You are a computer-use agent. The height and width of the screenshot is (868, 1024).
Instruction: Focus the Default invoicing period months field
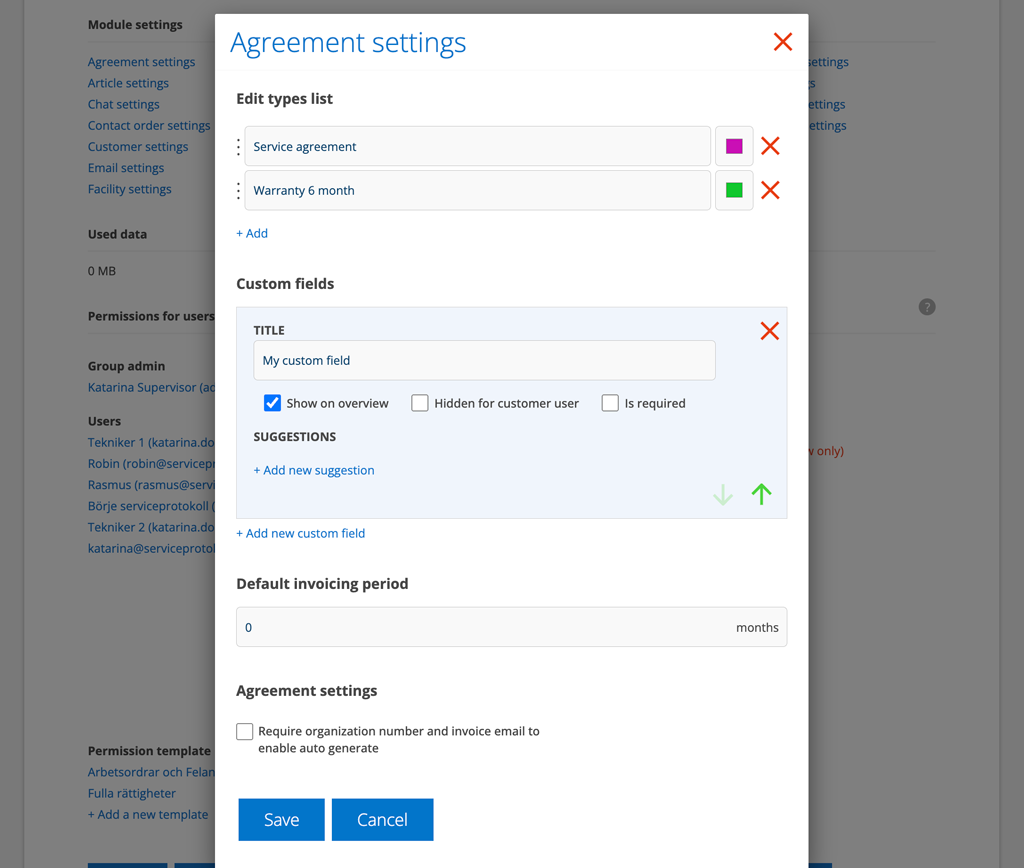[511, 627]
